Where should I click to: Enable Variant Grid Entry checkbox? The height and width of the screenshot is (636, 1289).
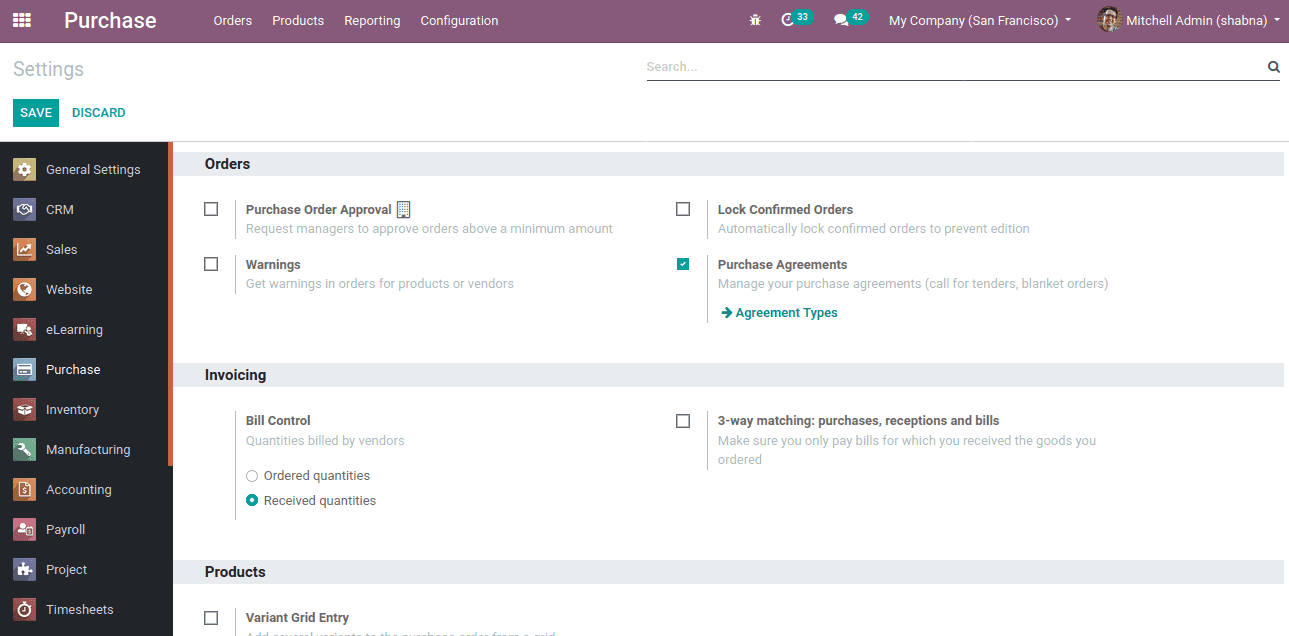click(211, 618)
